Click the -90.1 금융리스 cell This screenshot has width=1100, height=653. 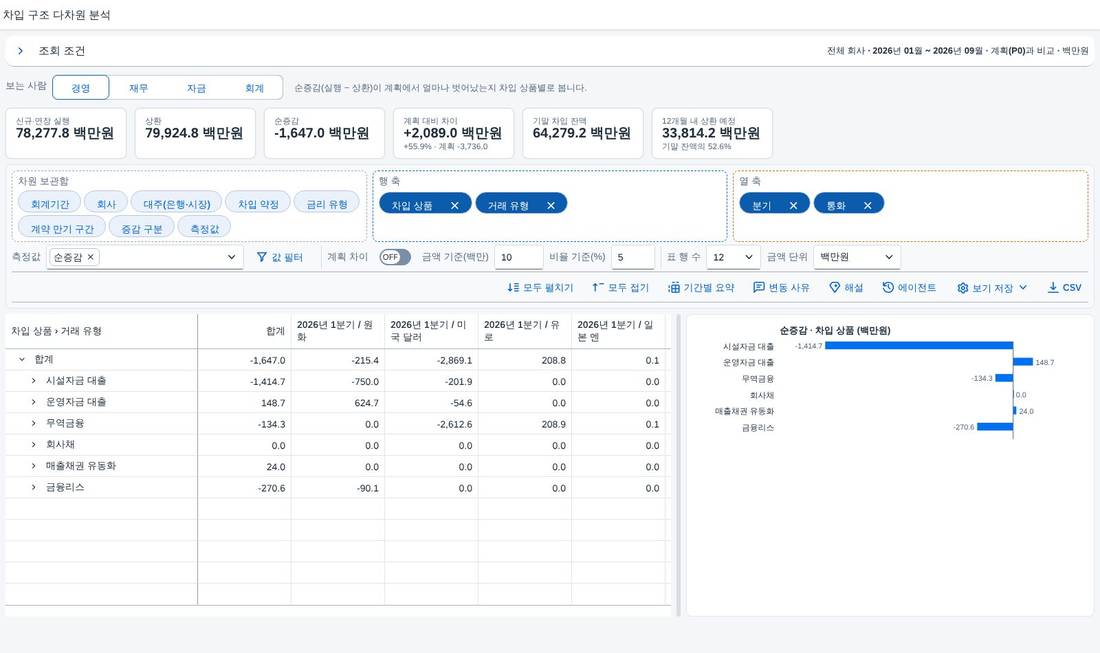337,488
